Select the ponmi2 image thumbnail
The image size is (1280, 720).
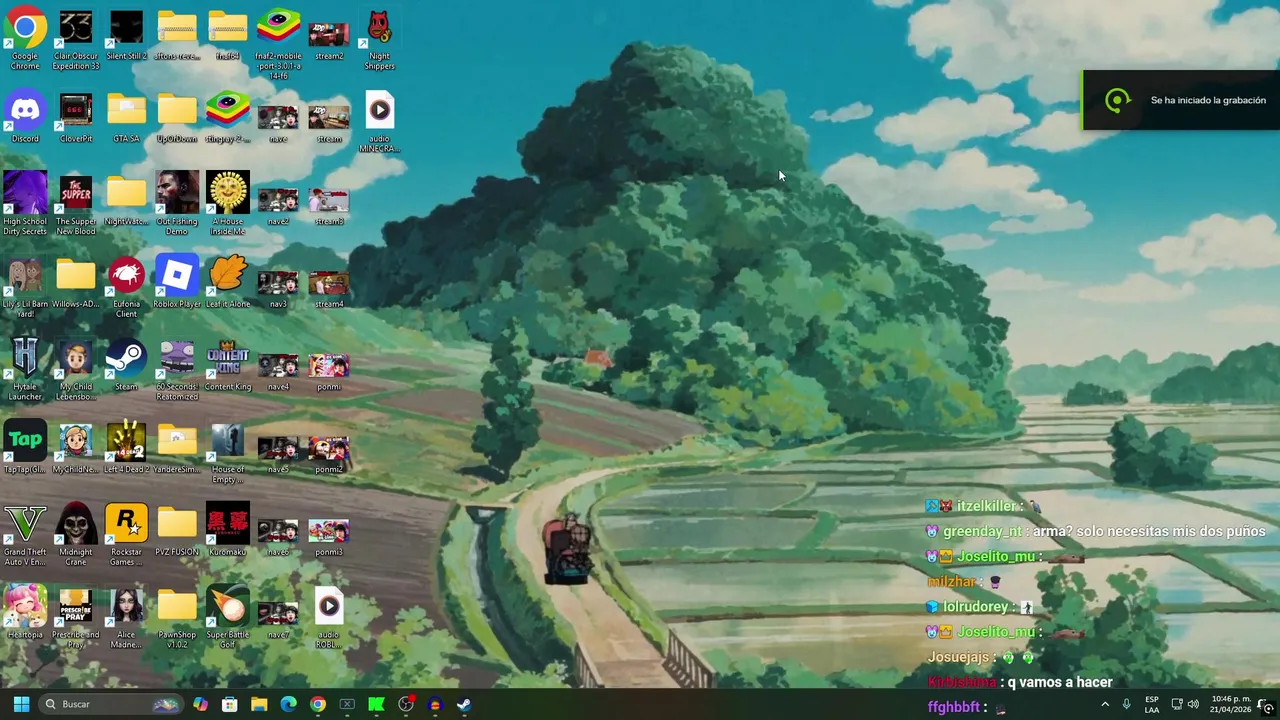coord(329,453)
